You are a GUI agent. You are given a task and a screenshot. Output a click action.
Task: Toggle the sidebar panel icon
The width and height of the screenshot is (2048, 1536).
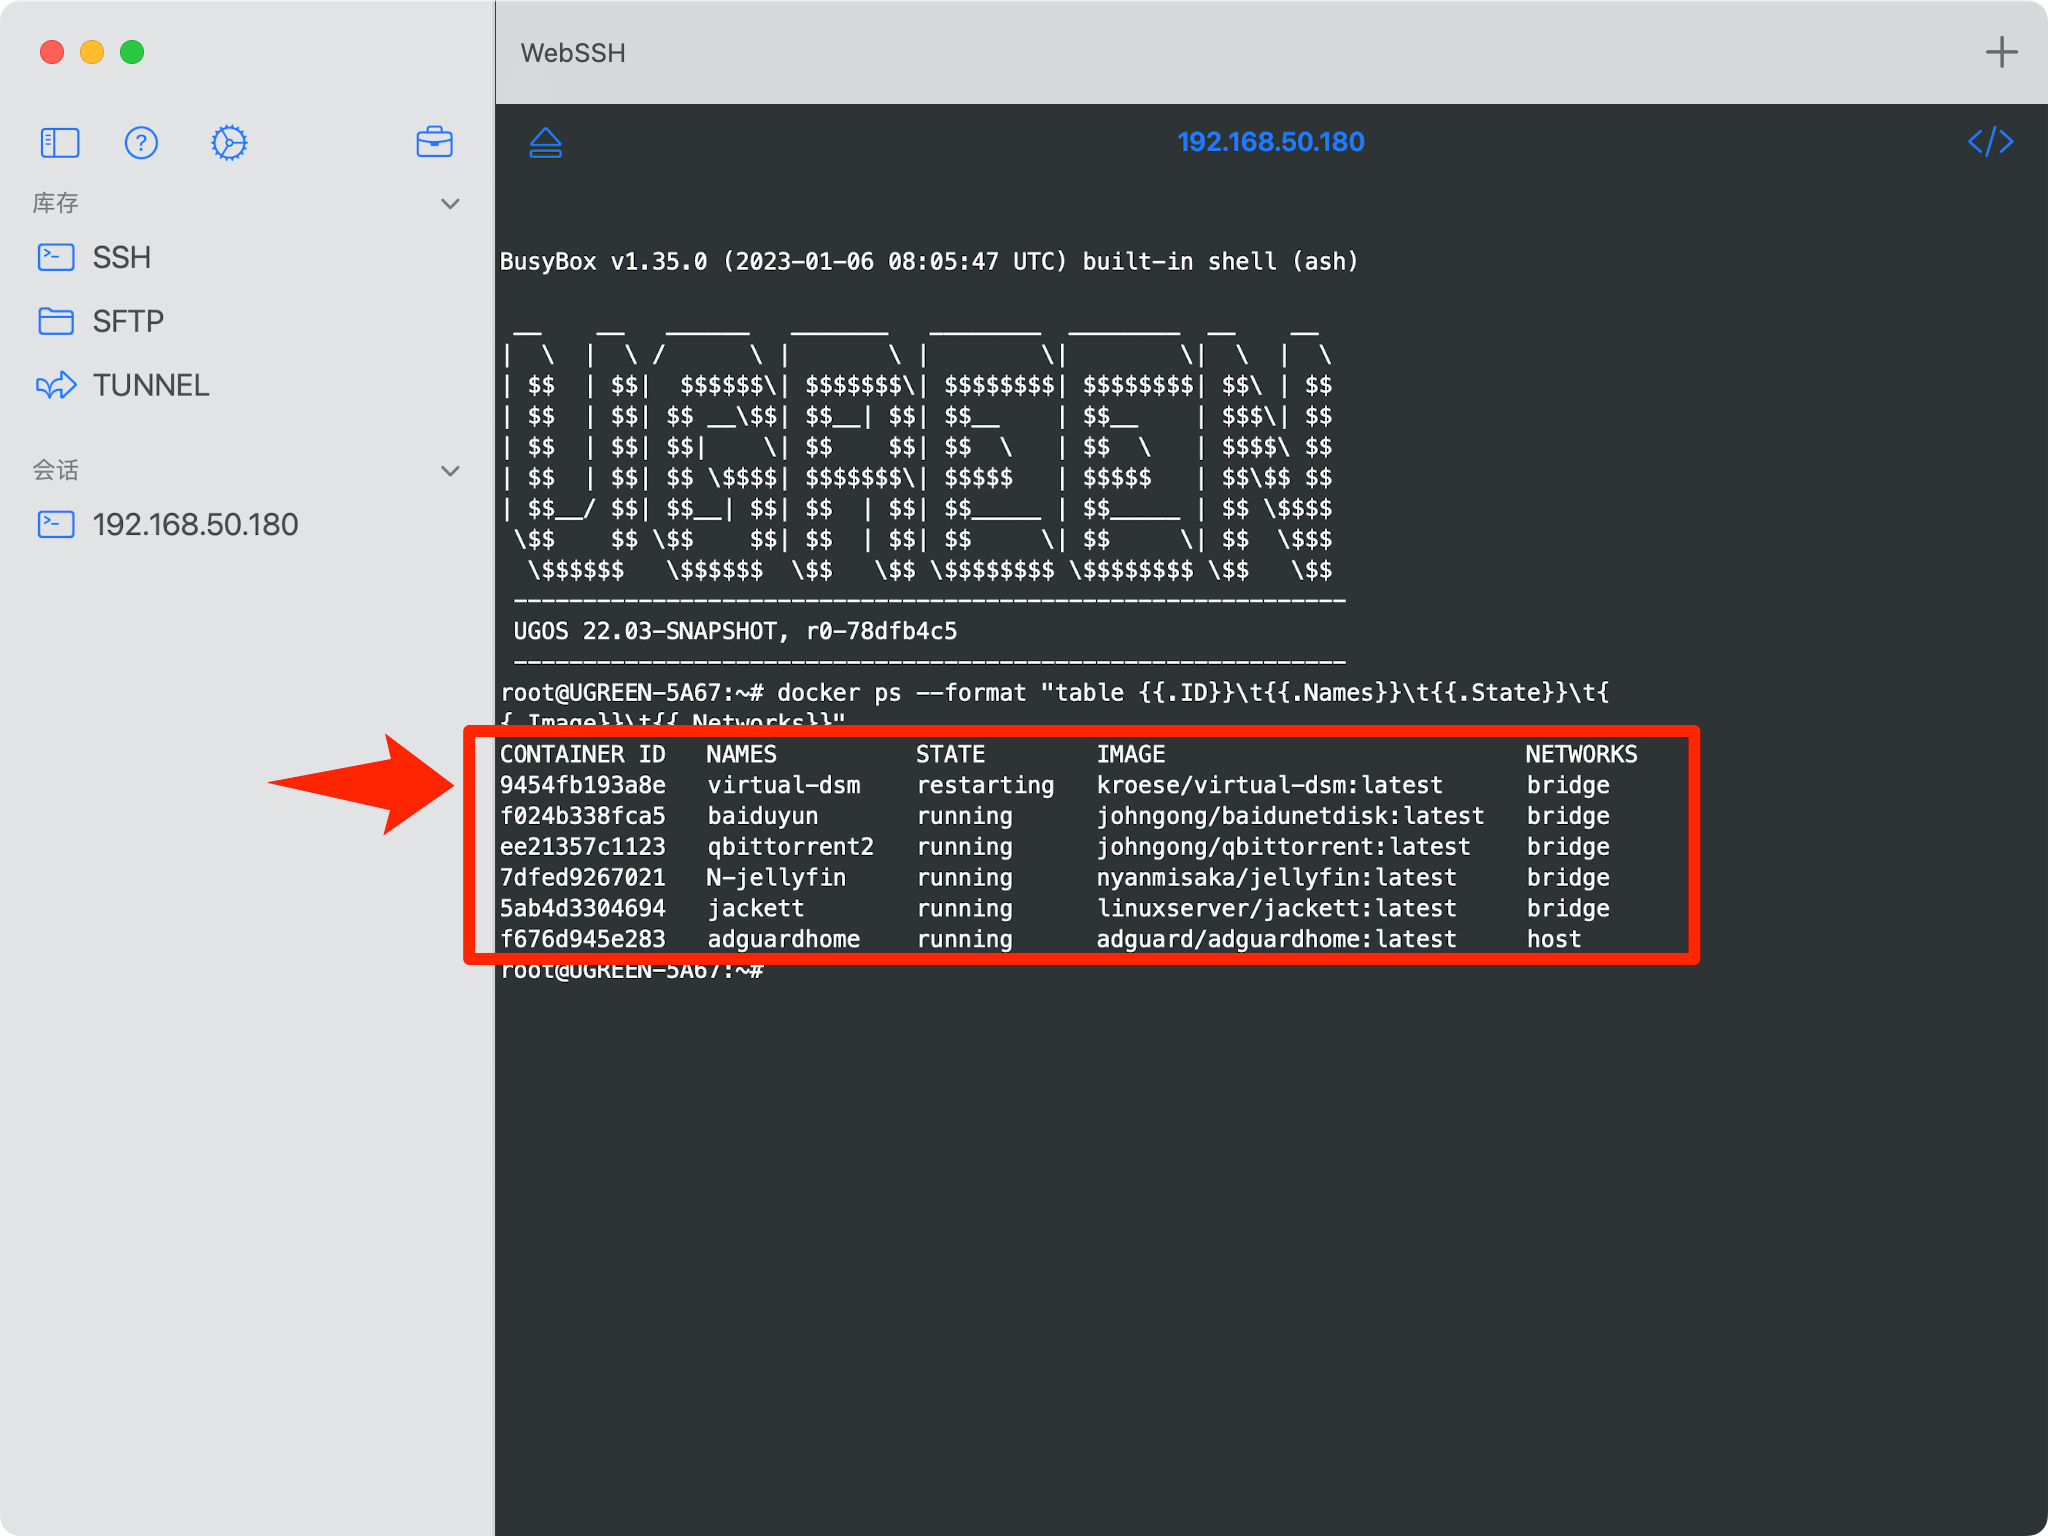pos(59,142)
